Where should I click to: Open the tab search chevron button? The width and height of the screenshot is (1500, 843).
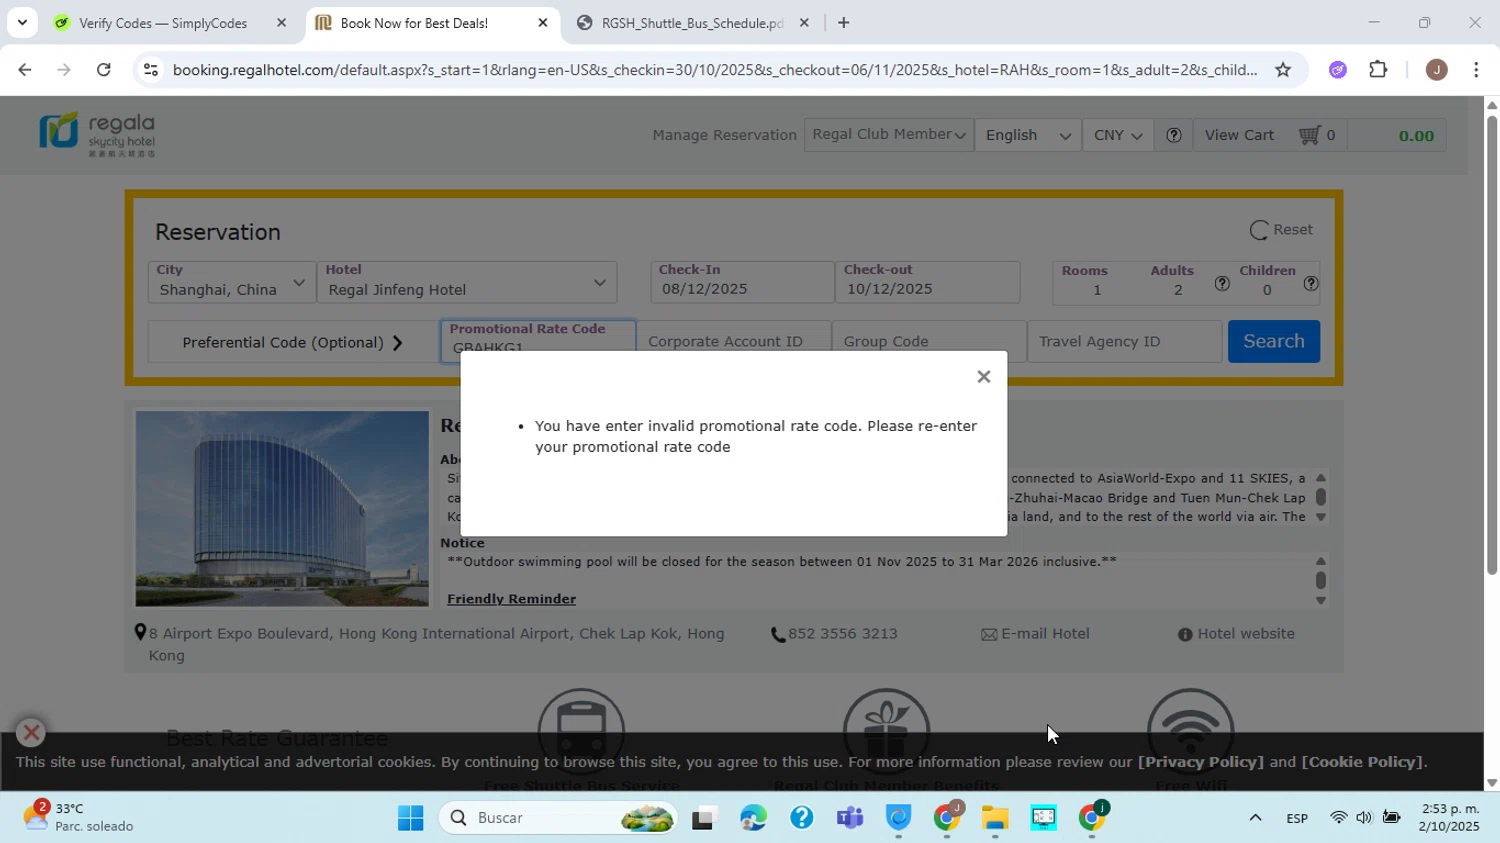pyautogui.click(x=22, y=22)
